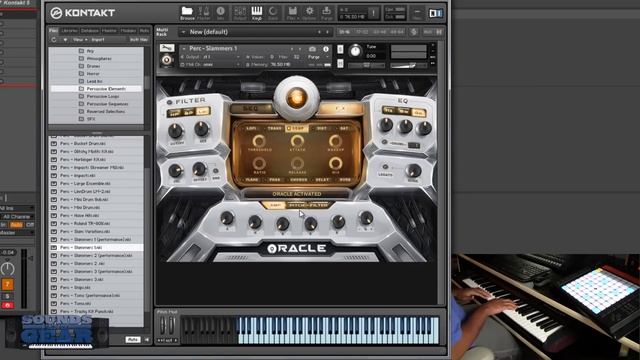The height and width of the screenshot is (360, 640).
Task: Click the Aux sends icon in rack header
Action: point(428,32)
